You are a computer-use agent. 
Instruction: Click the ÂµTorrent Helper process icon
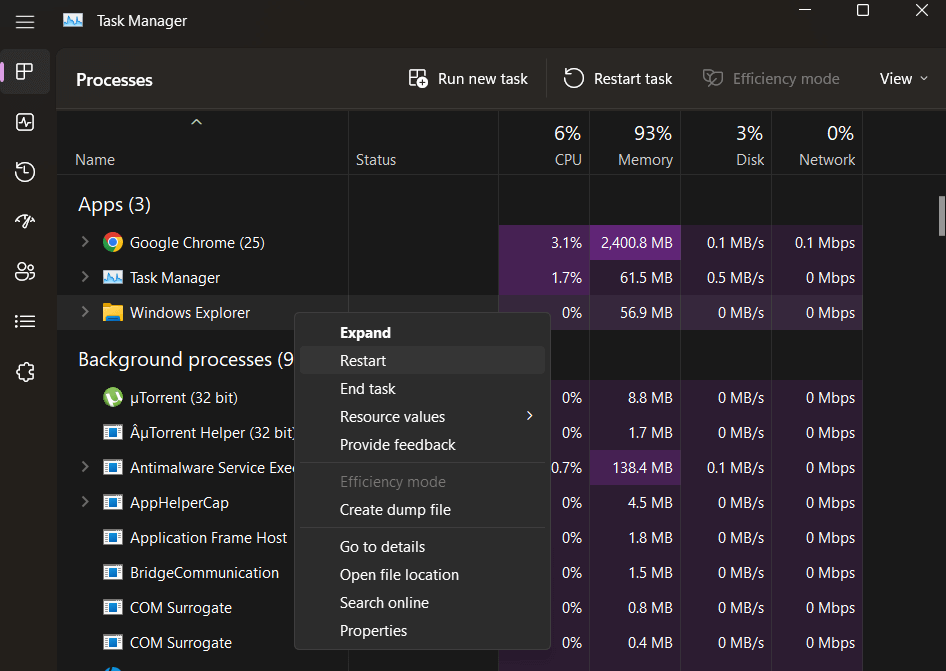pyautogui.click(x=112, y=433)
